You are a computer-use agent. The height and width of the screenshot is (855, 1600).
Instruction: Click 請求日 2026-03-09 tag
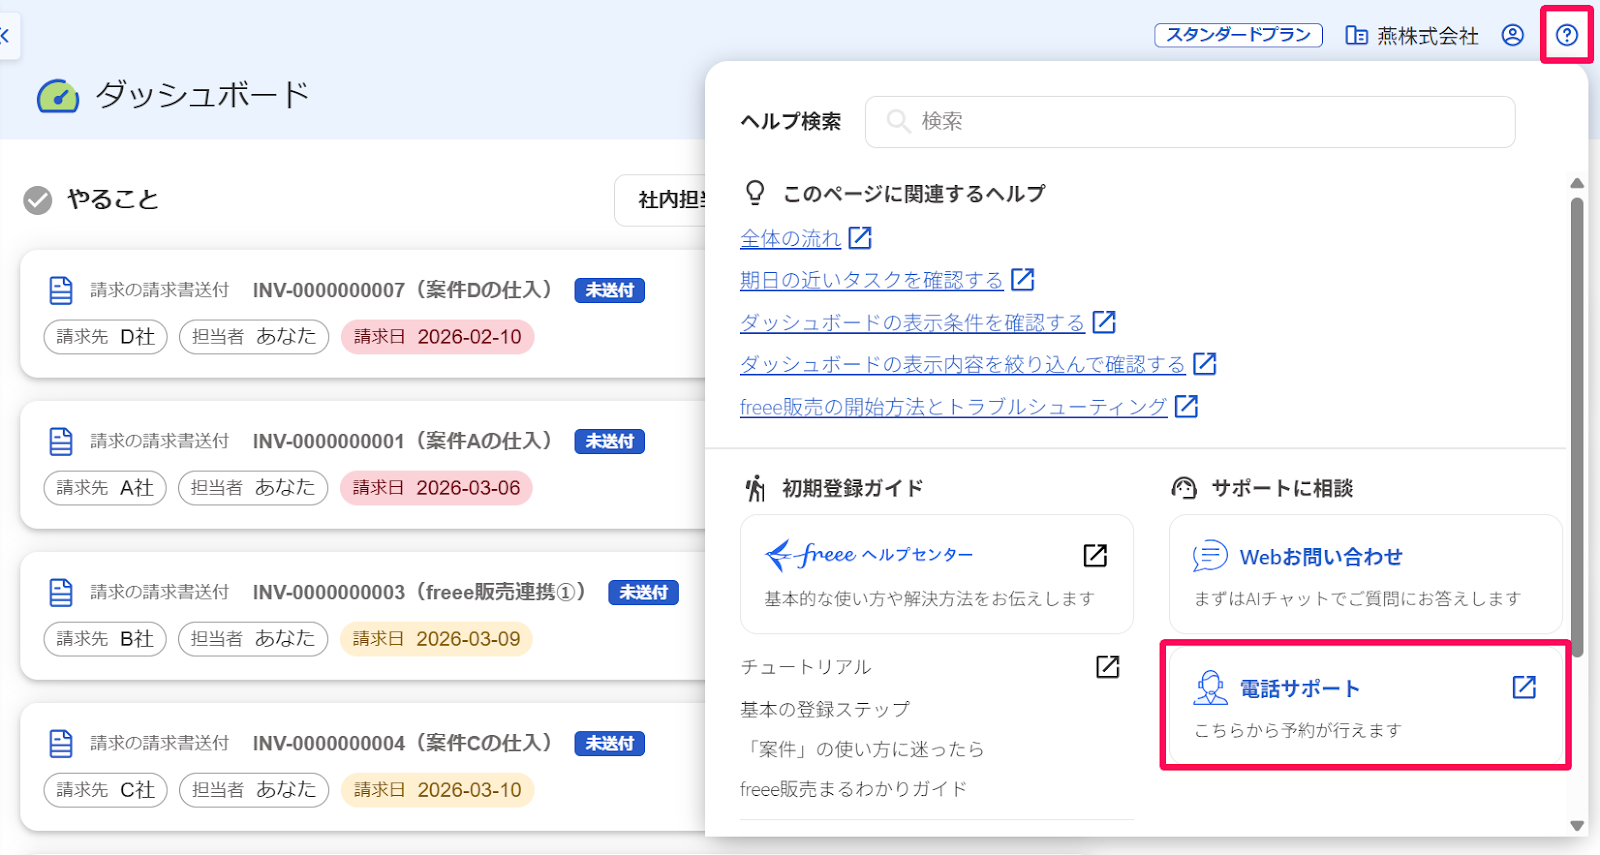[x=437, y=639]
